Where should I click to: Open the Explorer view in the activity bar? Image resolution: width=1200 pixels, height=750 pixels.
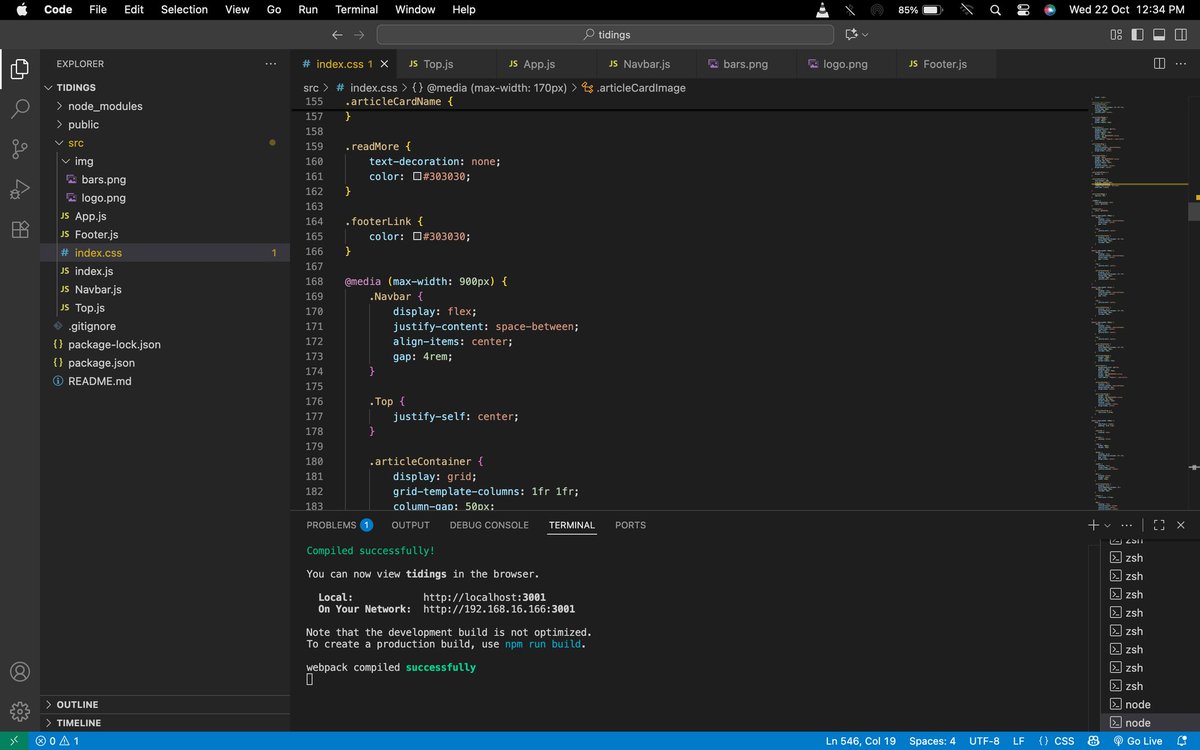coord(20,69)
